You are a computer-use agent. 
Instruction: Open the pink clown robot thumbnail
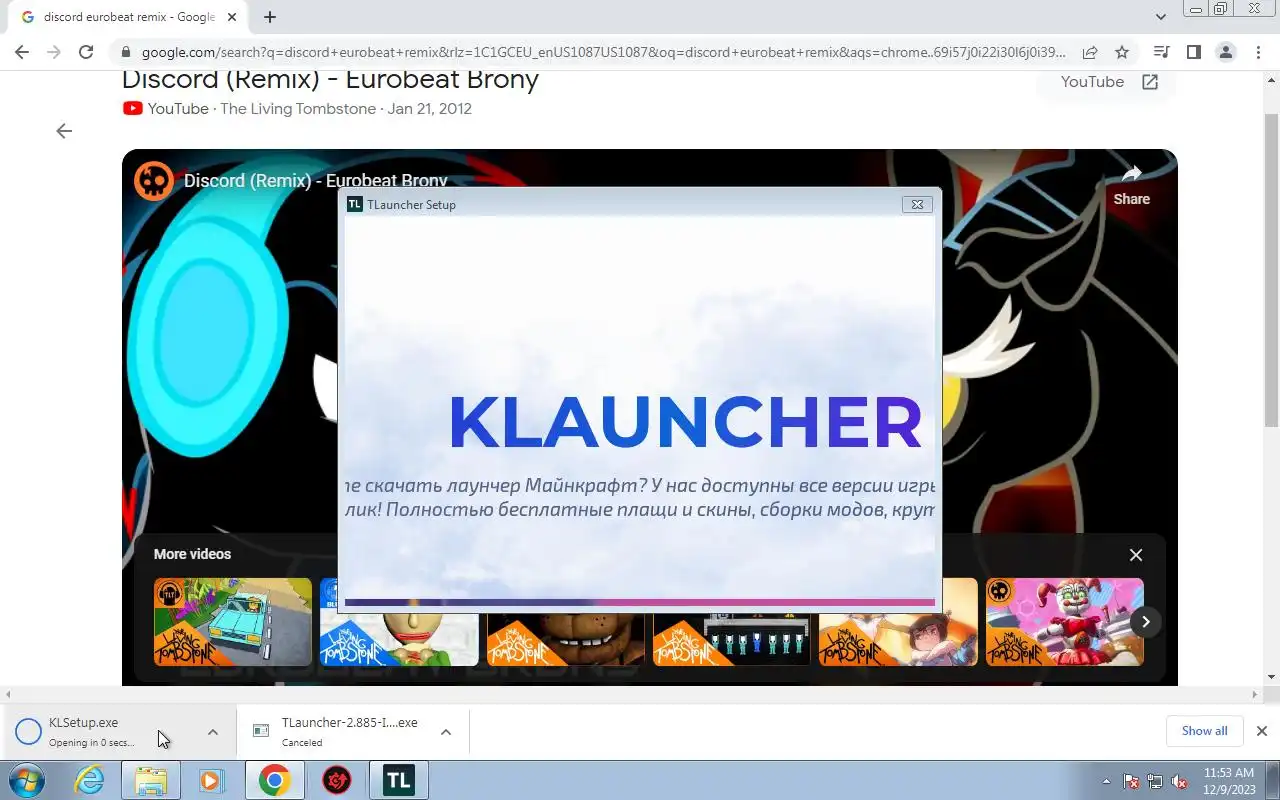tap(1065, 622)
